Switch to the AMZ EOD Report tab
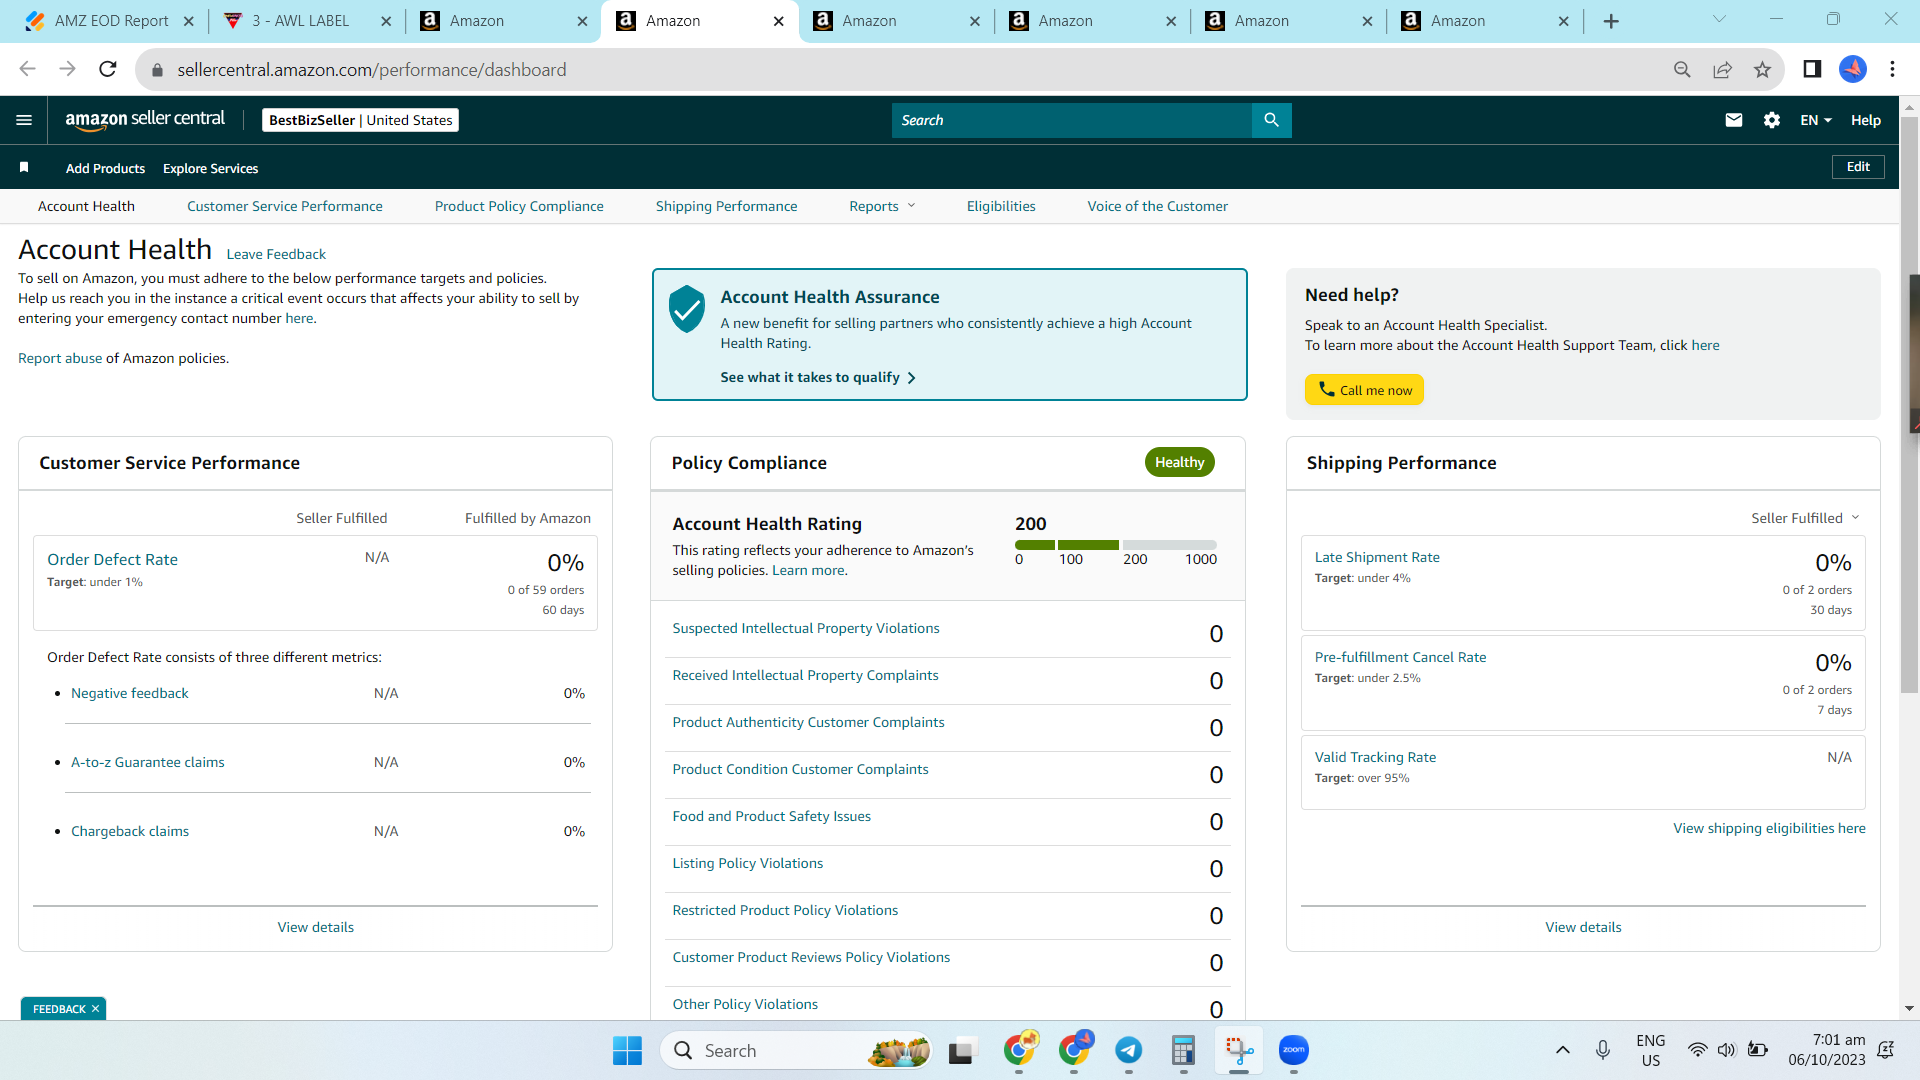 click(x=111, y=21)
